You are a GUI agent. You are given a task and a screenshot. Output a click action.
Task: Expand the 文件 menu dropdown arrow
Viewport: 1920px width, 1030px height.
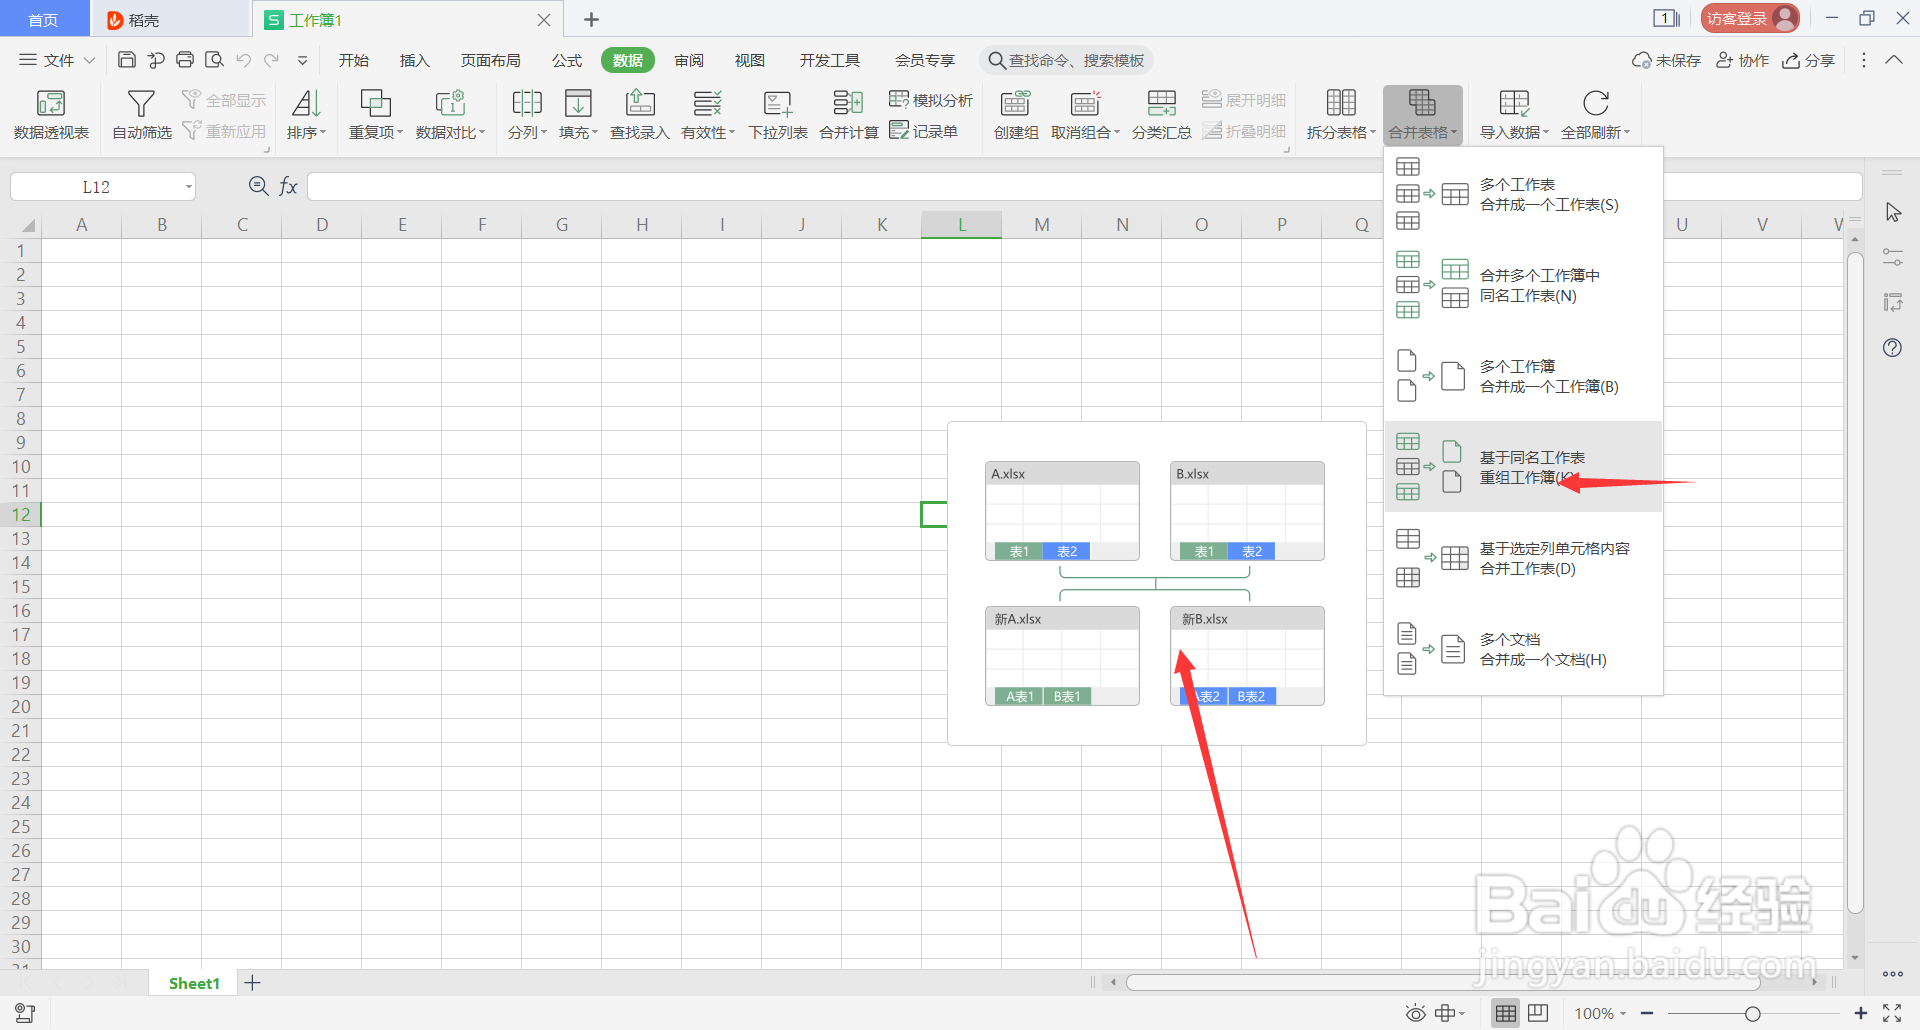89,60
